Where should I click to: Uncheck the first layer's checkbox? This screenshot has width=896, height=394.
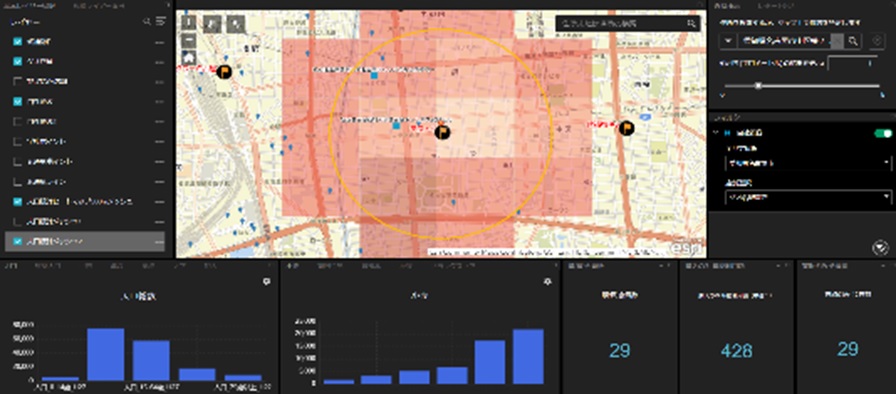tap(17, 42)
